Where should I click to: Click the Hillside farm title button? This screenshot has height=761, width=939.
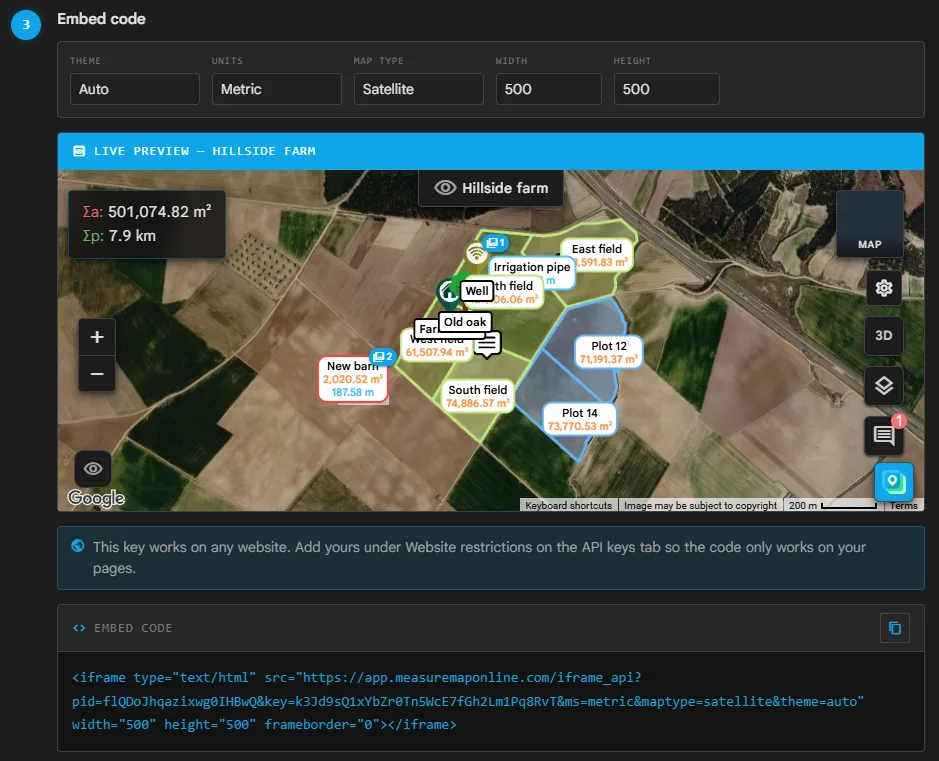(490, 188)
